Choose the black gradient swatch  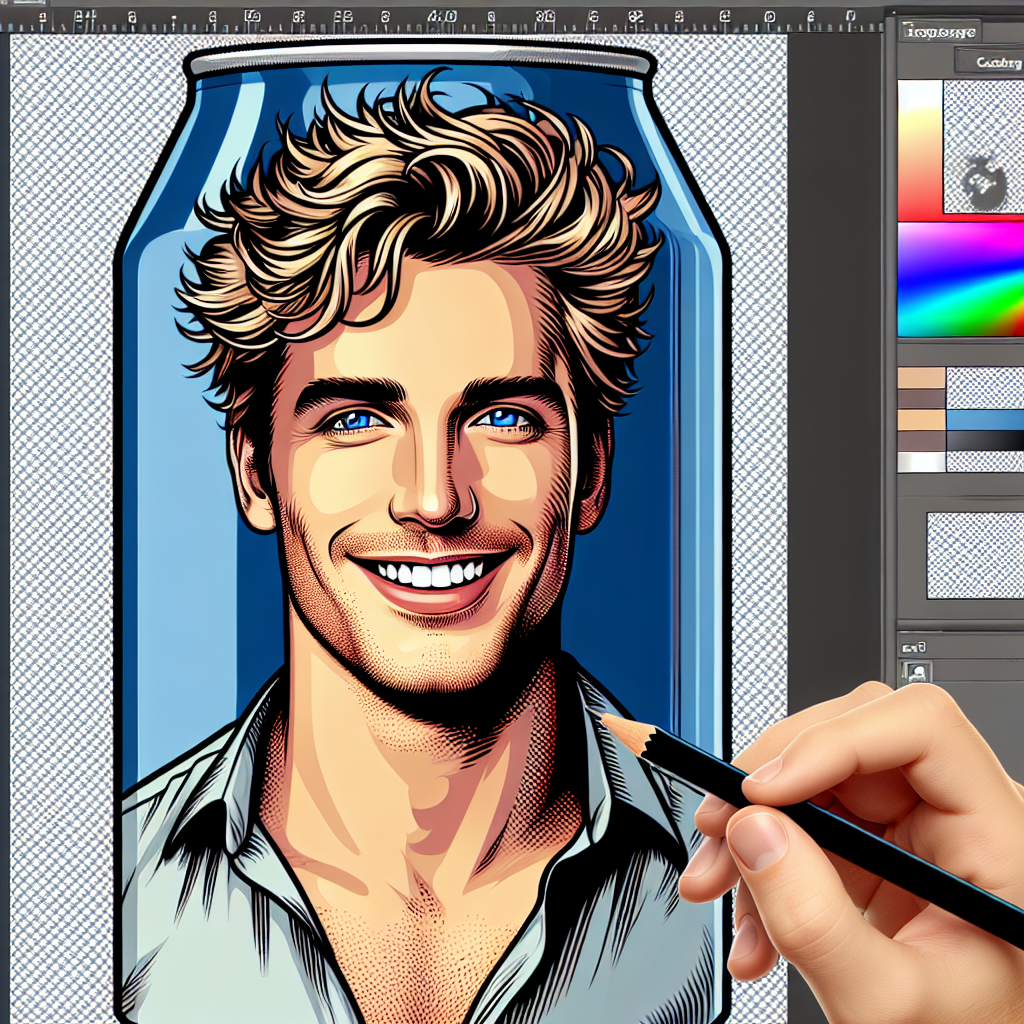[985, 441]
